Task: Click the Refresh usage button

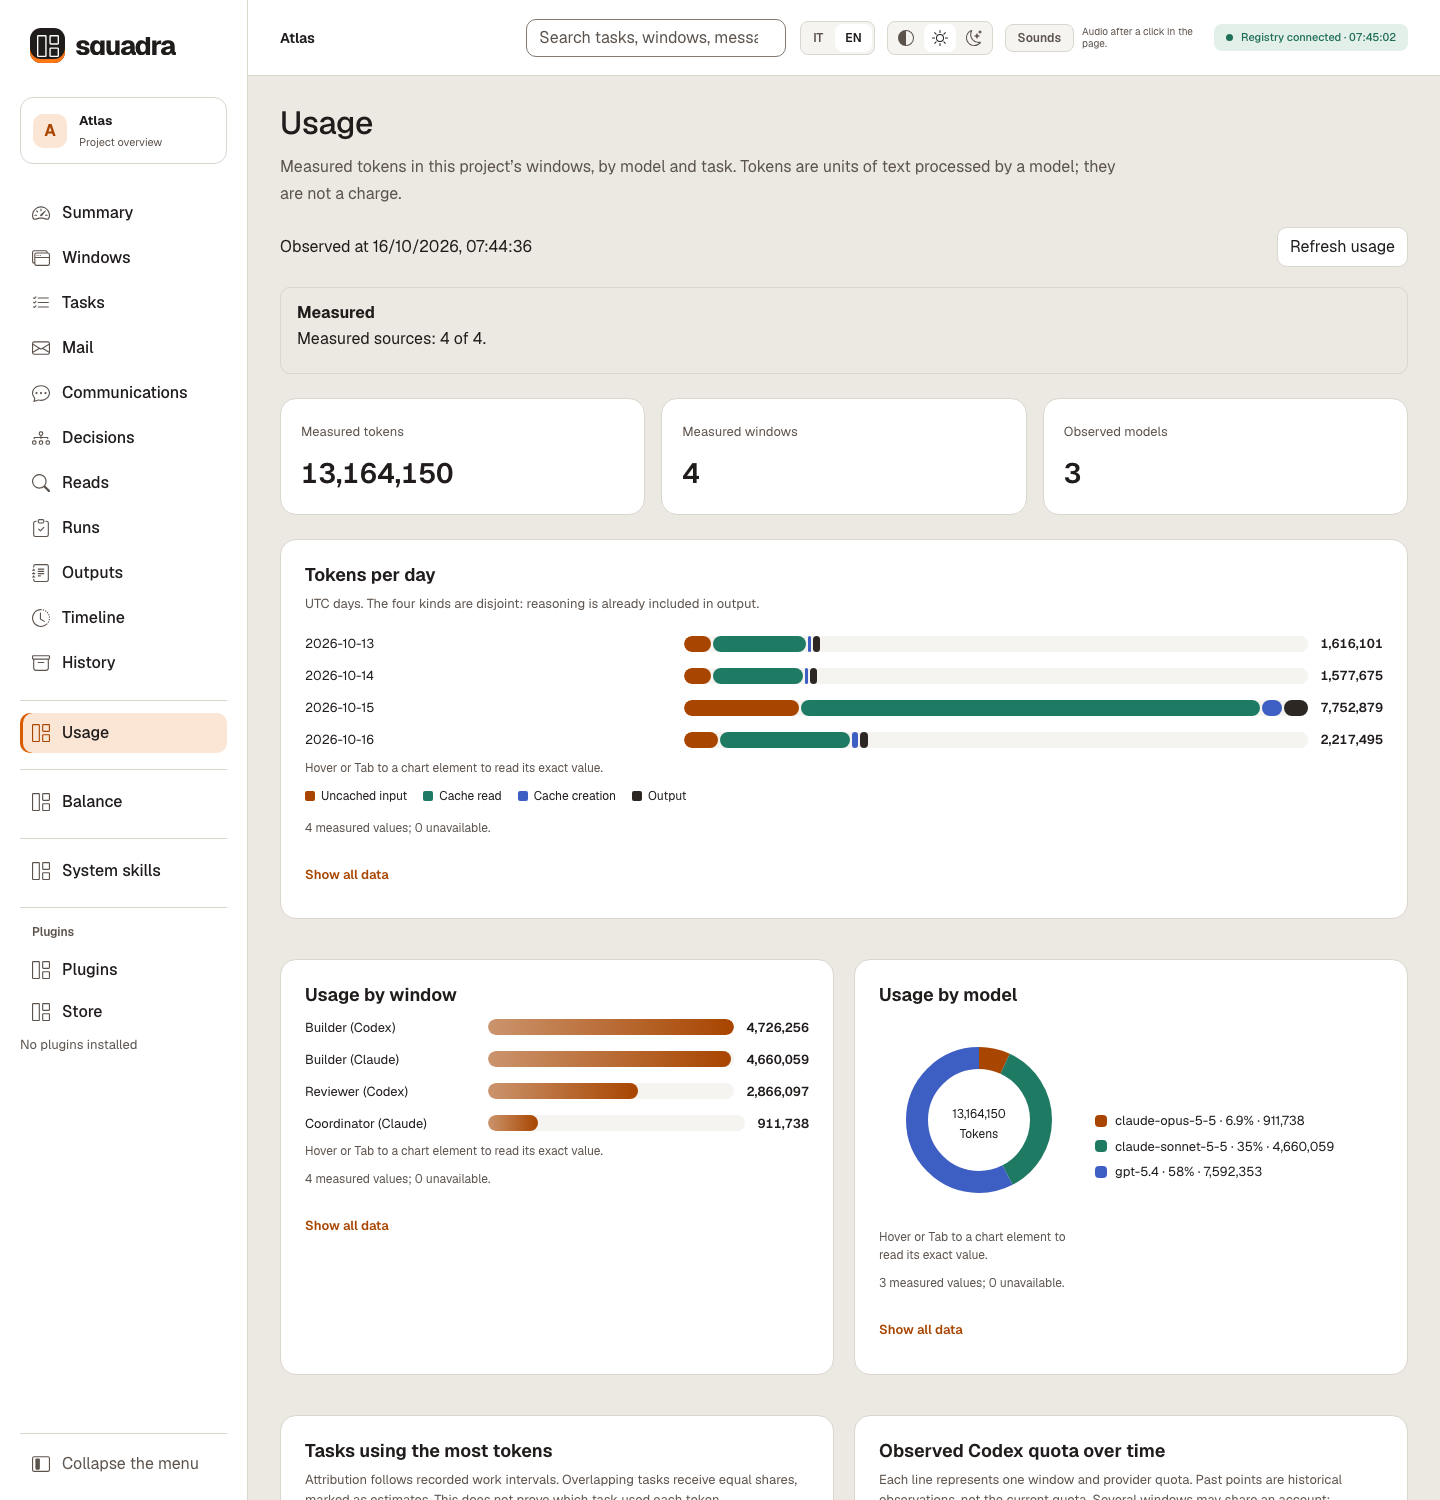Action: click(1342, 247)
